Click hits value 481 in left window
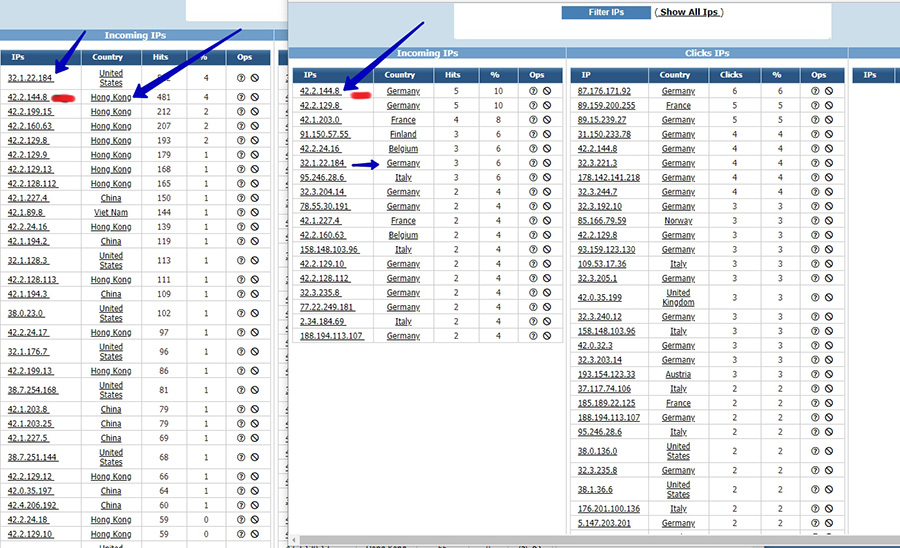 pos(164,97)
